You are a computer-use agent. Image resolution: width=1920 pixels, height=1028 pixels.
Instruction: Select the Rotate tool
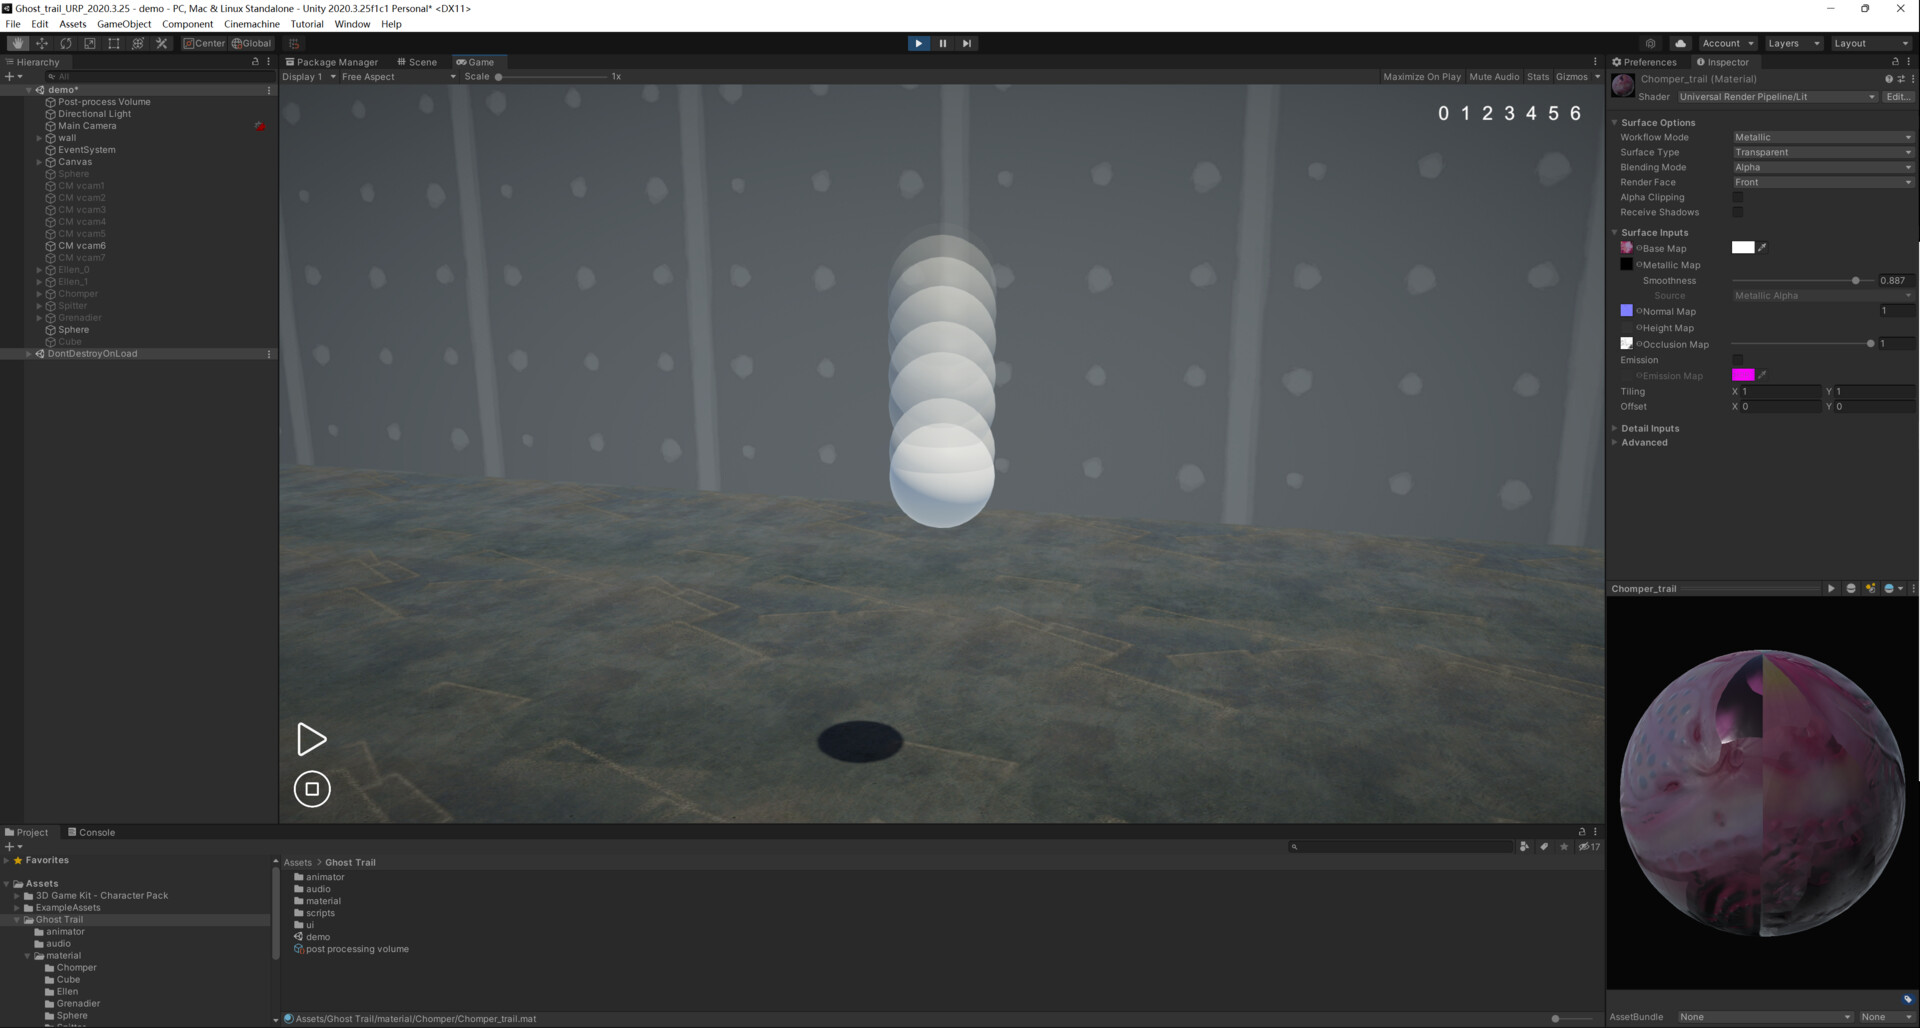coord(66,43)
